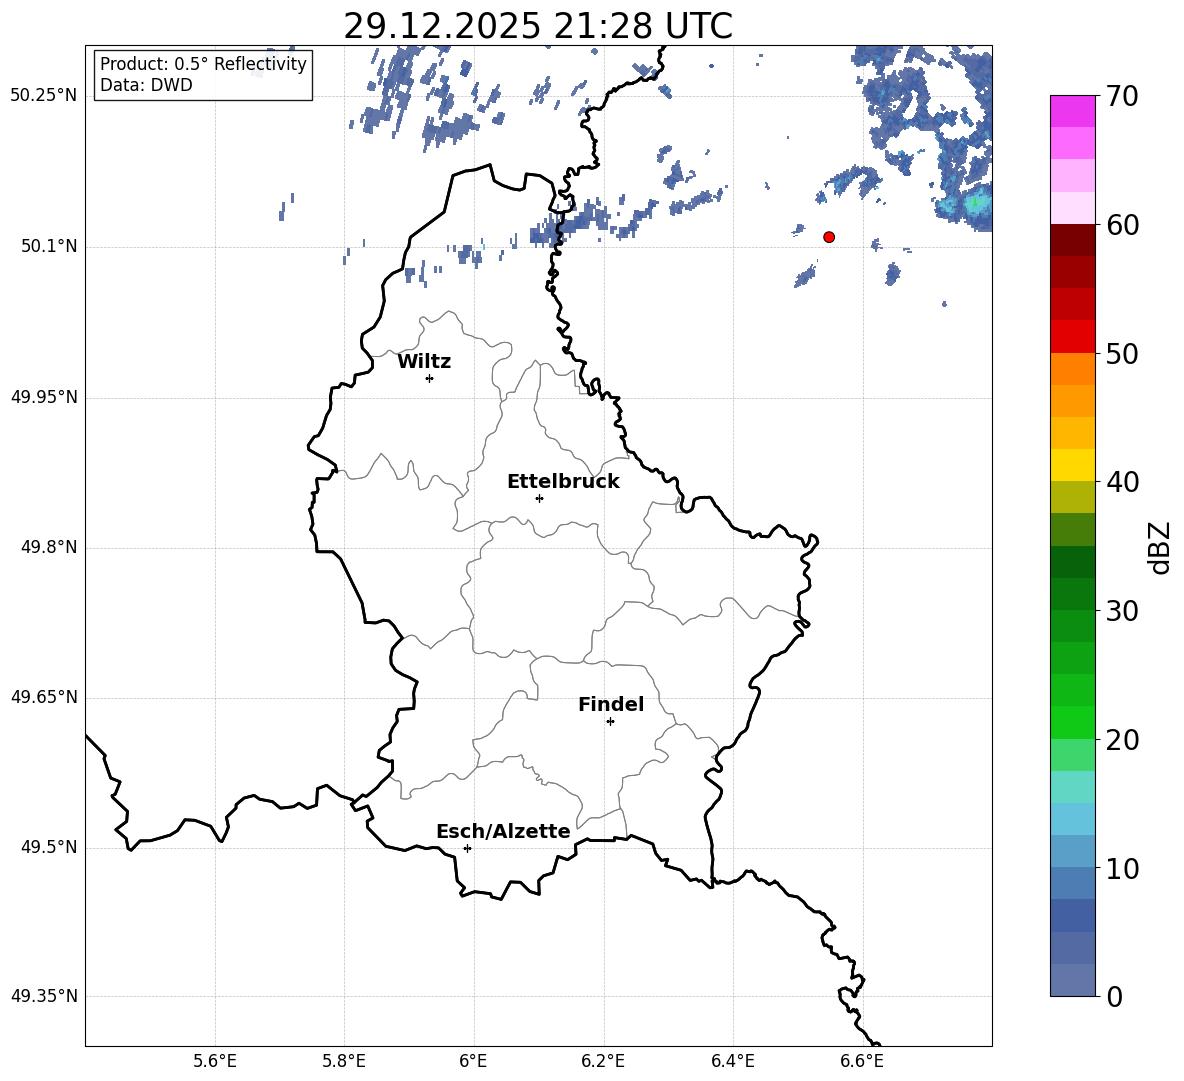
Task: Click the 49.95°N latitude label
Action: 44,396
